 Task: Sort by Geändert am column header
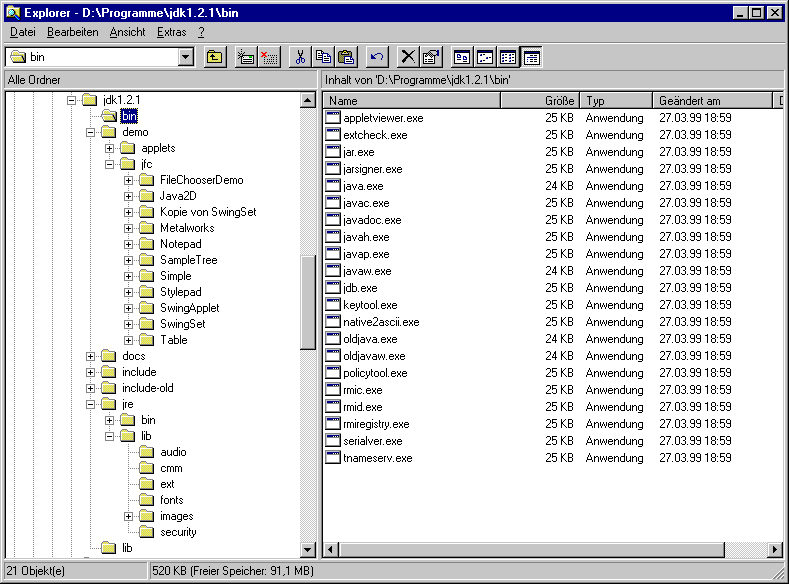click(713, 101)
